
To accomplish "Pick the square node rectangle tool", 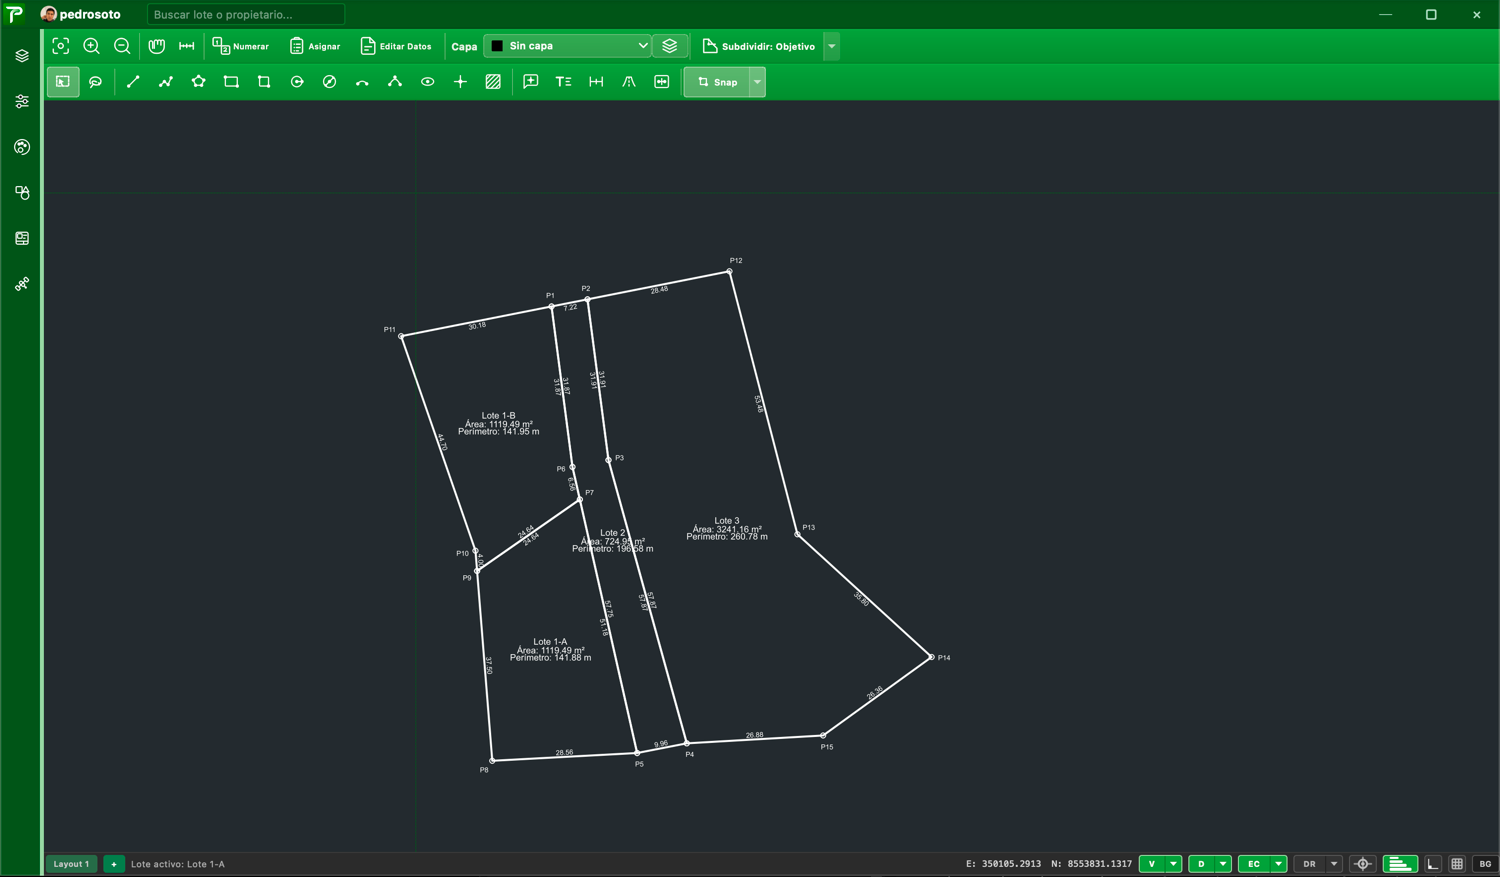I will 264,82.
